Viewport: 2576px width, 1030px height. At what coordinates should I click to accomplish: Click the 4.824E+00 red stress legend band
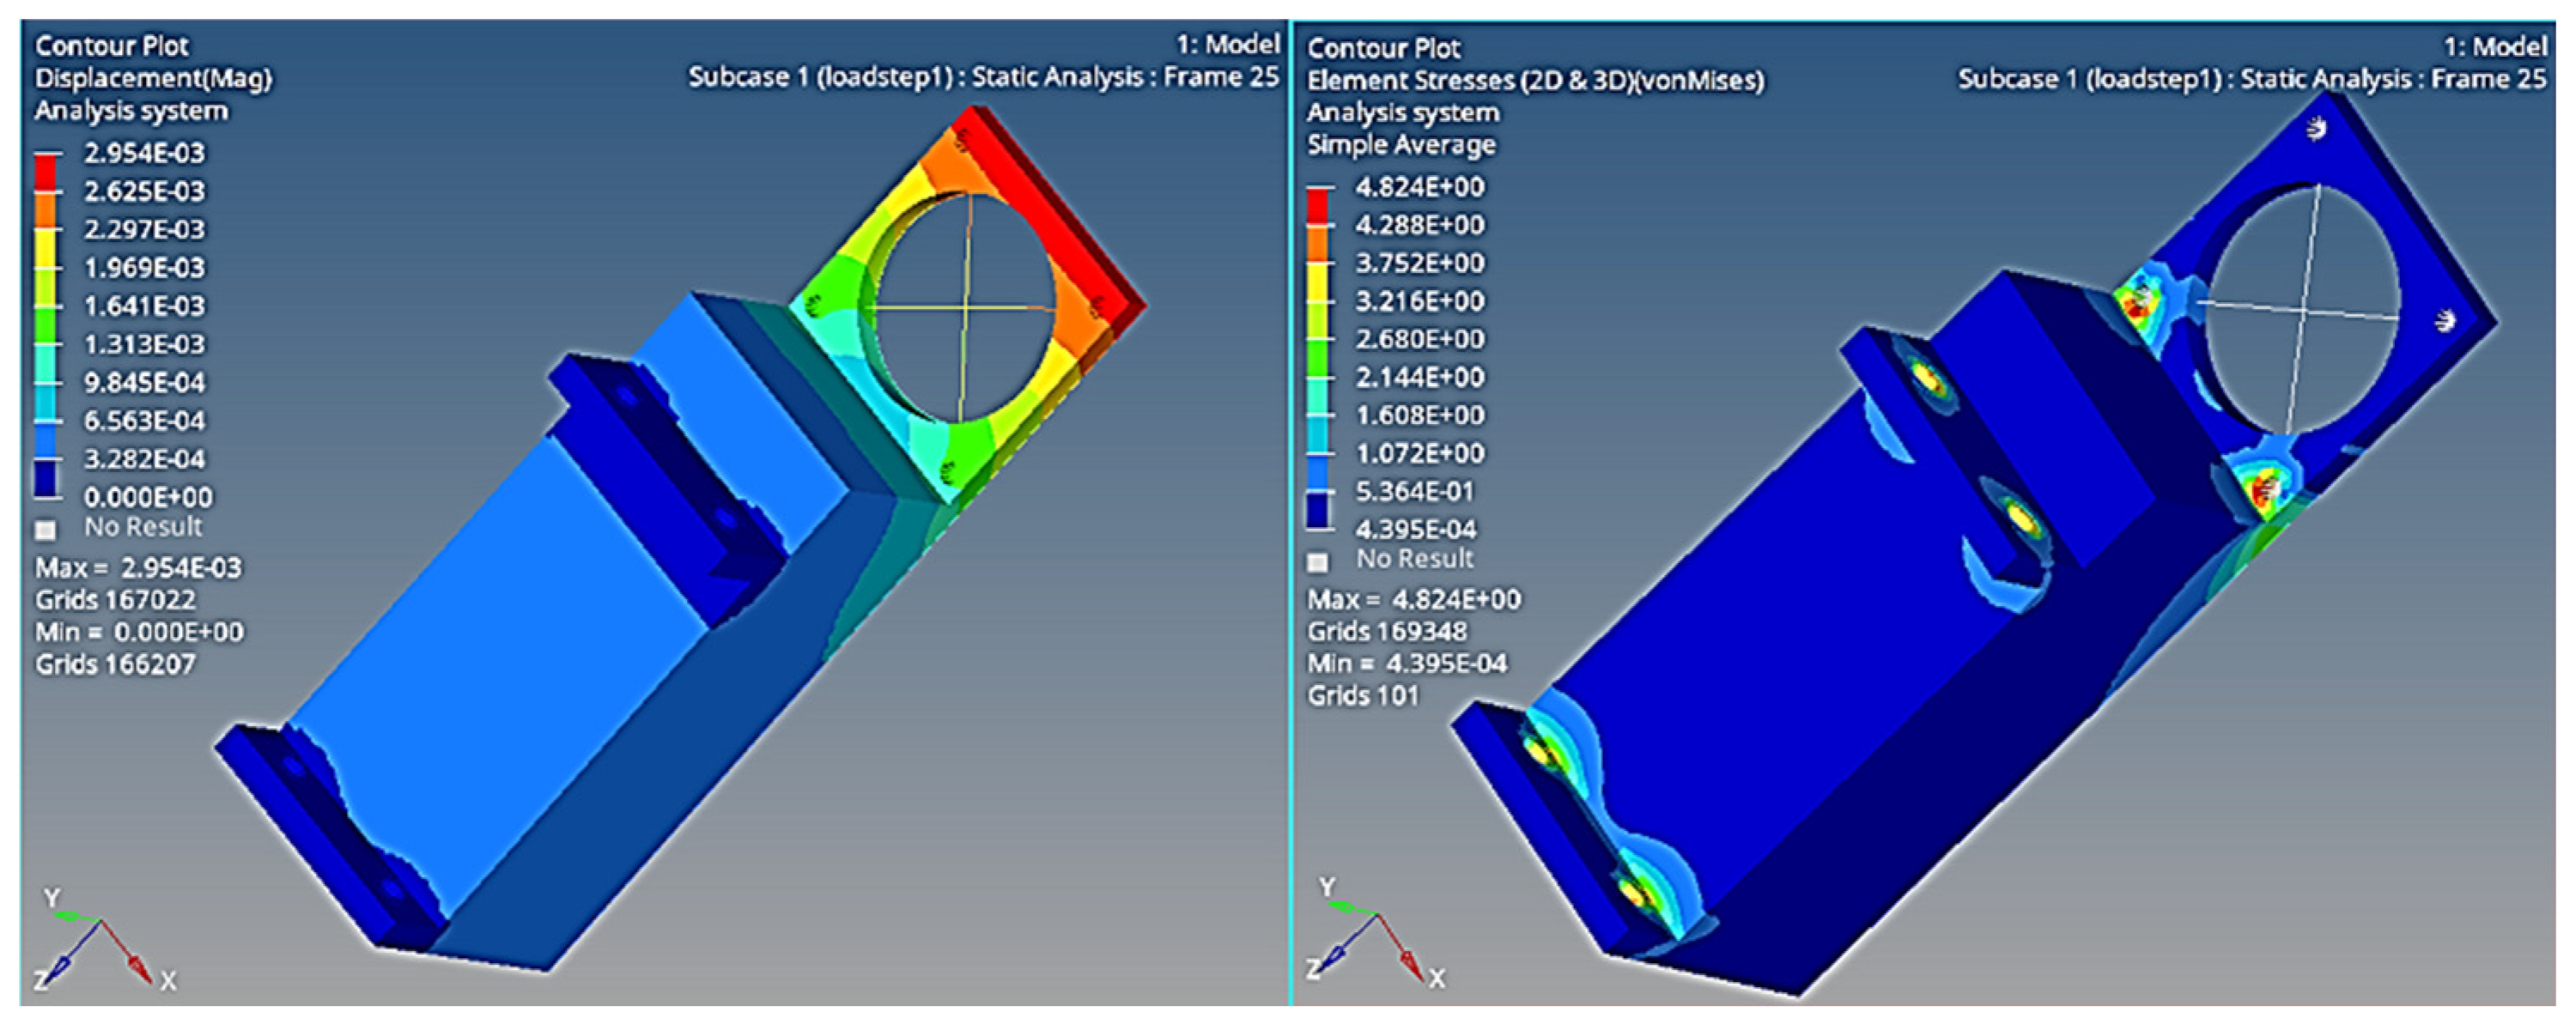(1318, 207)
